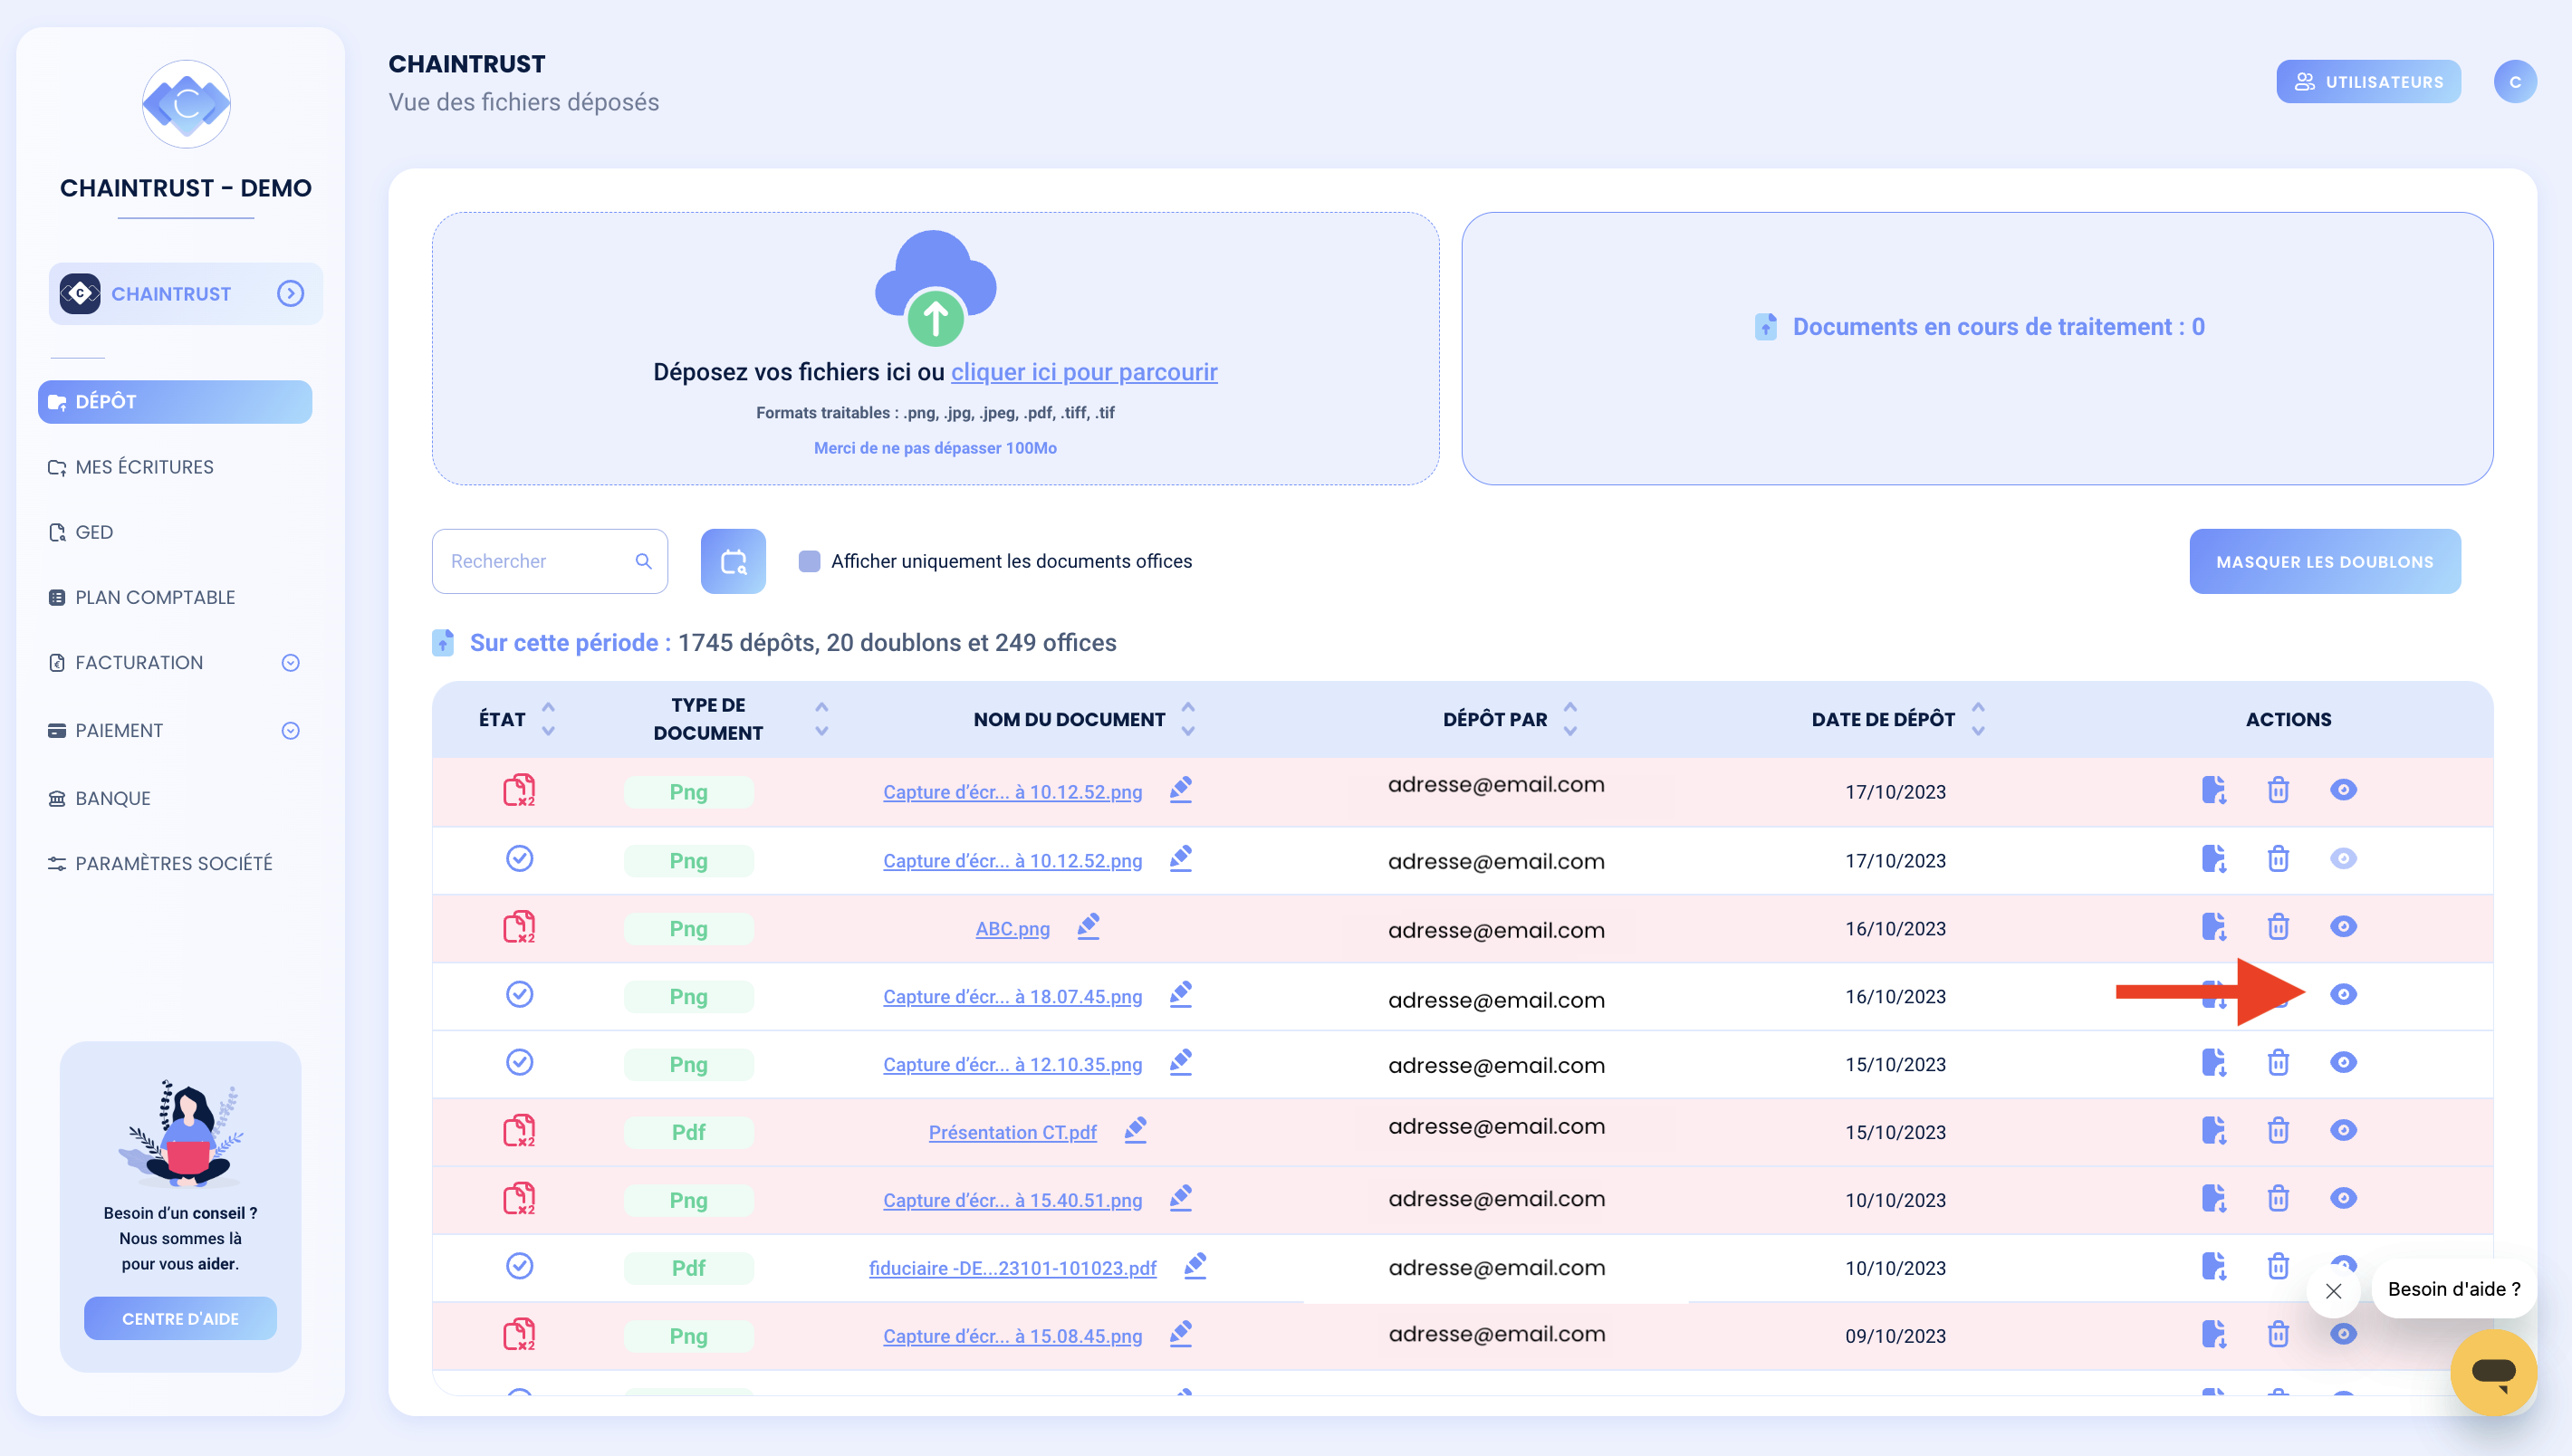Click 'Documents en cours de traitement' panel

[1977, 348]
